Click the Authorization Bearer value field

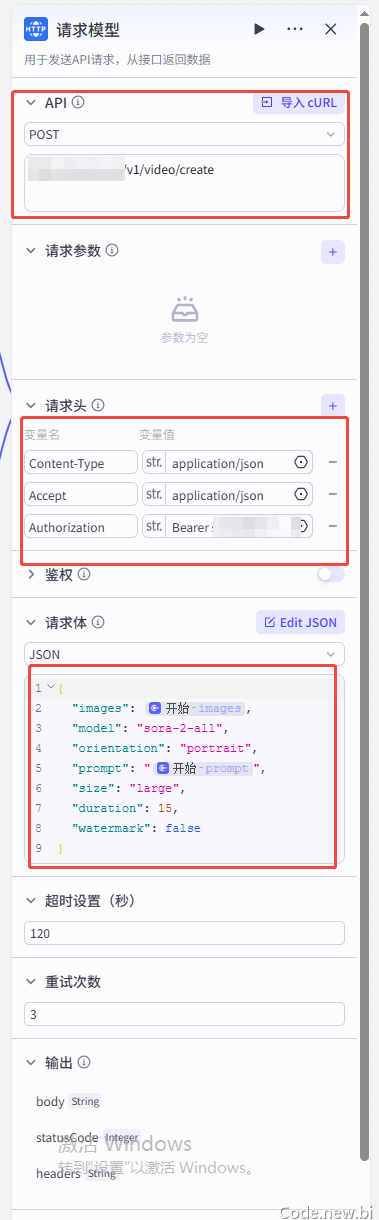(x=228, y=526)
